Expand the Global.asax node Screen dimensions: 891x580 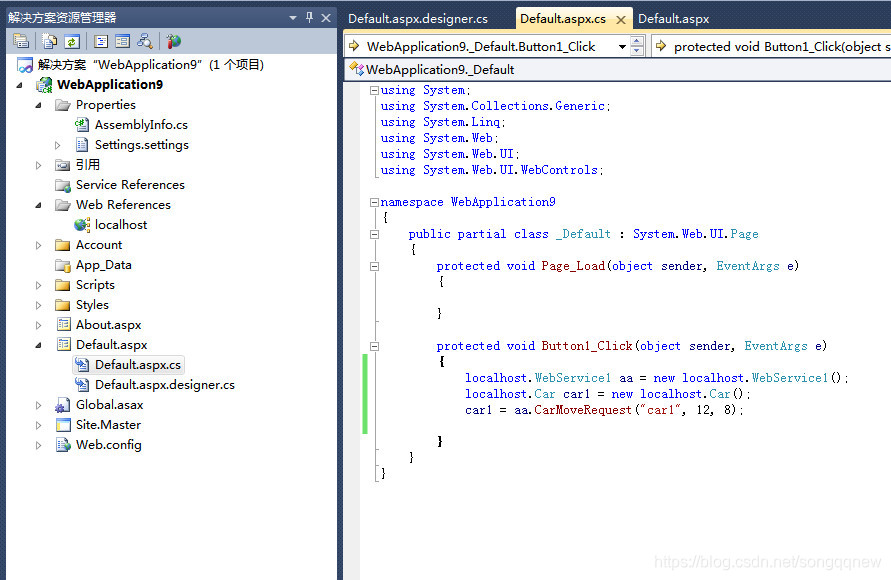click(x=39, y=406)
